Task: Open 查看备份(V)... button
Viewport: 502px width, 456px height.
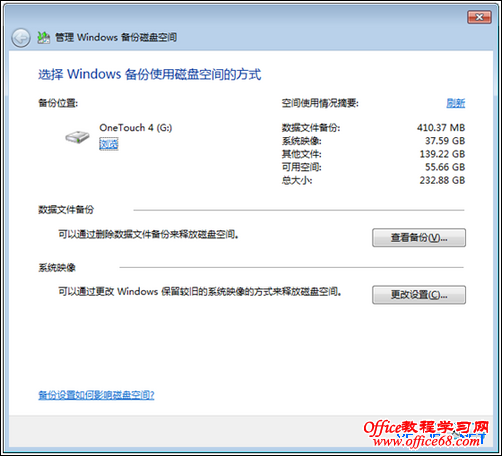Action: (x=419, y=238)
